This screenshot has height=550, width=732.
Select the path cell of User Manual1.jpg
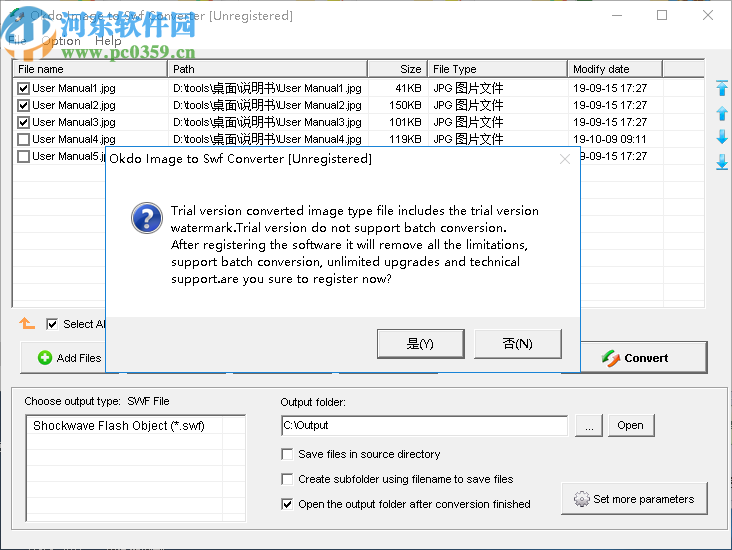pyautogui.click(x=267, y=88)
